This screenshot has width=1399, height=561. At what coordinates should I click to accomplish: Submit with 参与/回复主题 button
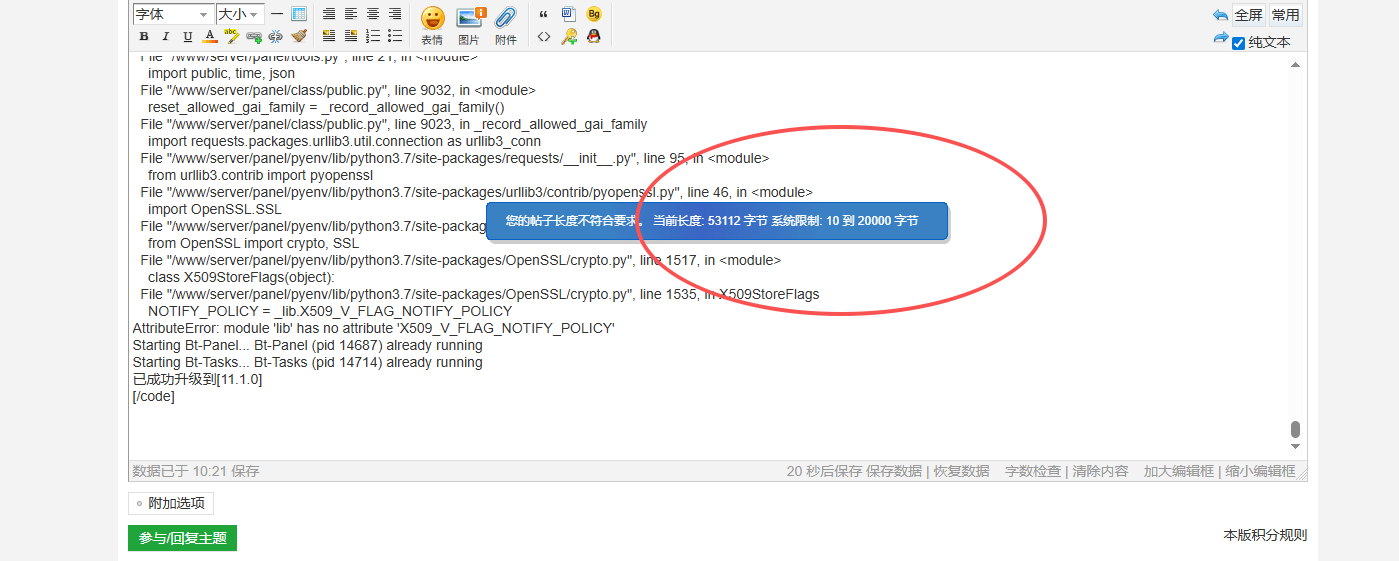pos(182,538)
